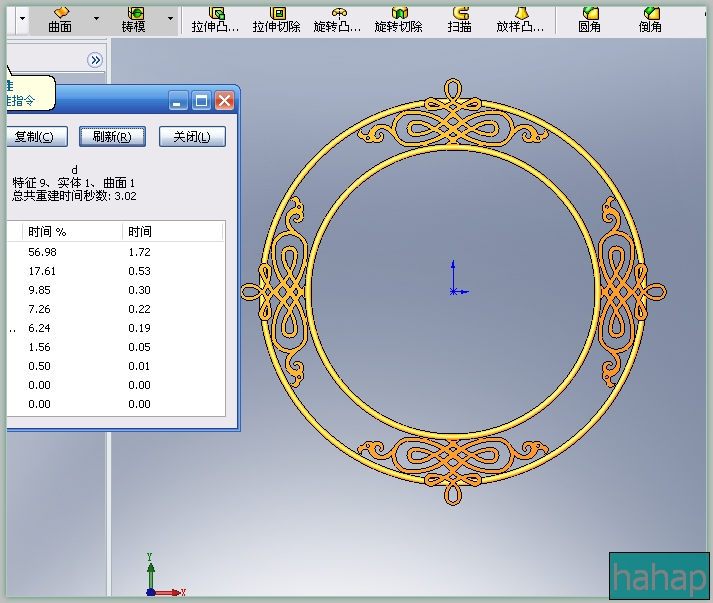Select the 1.56 percent value

[39, 347]
